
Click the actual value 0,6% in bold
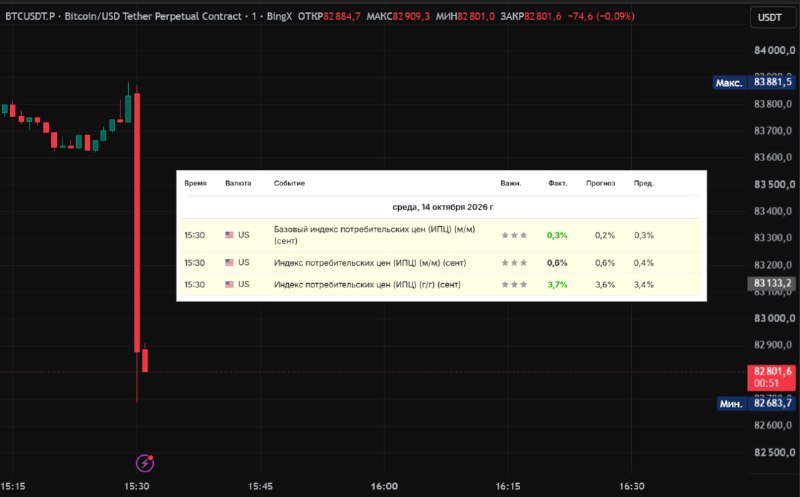(x=557, y=263)
